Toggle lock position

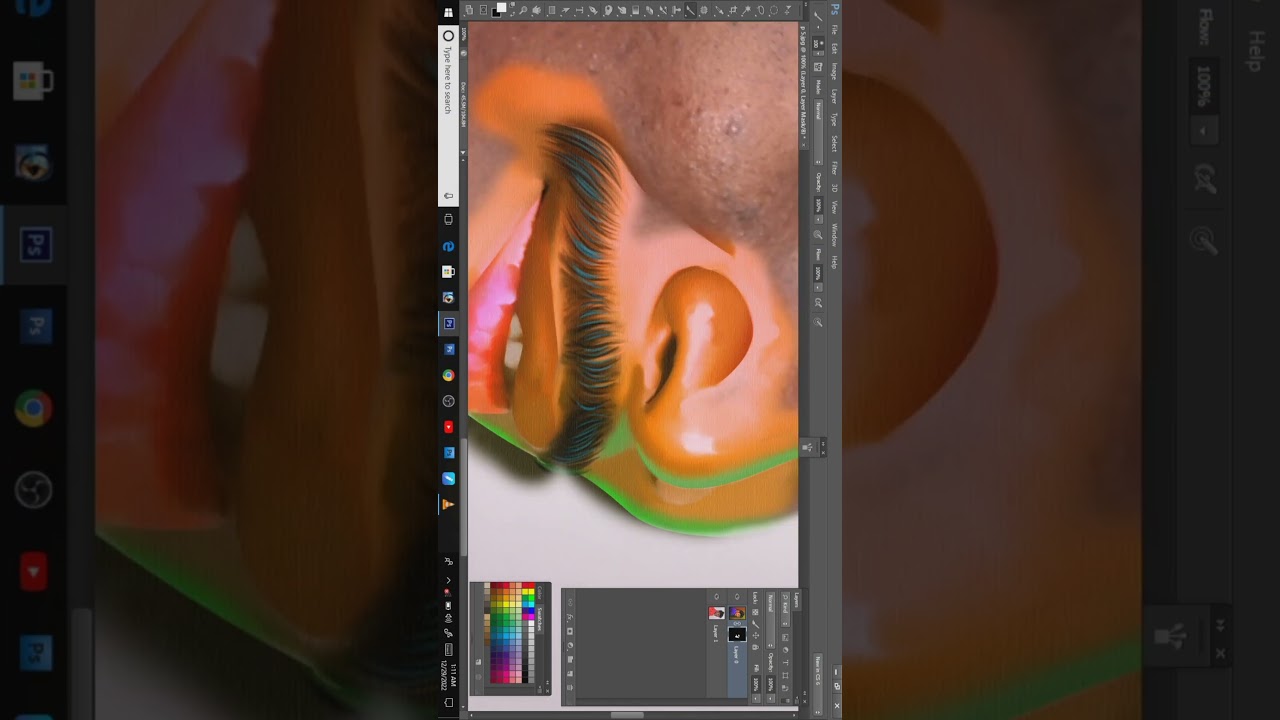(755, 636)
